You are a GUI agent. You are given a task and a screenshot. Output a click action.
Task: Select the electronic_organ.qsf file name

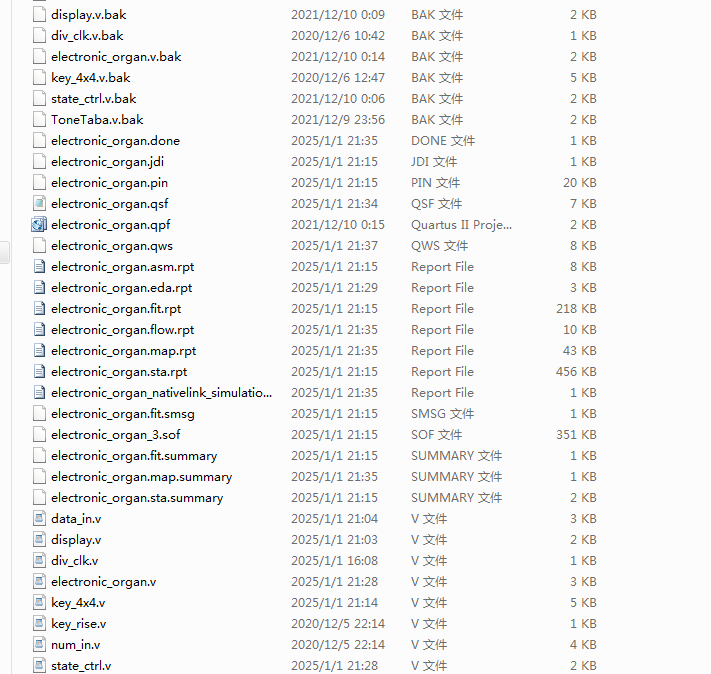tap(110, 204)
